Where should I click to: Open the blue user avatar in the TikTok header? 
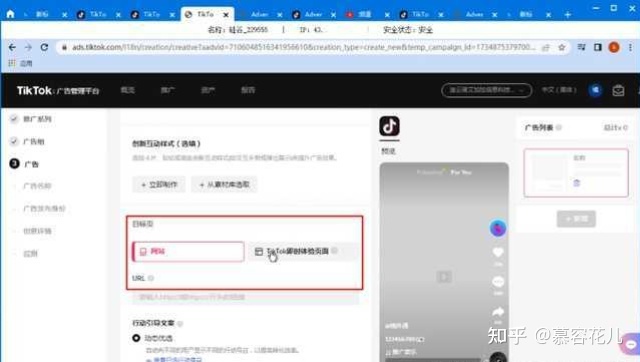pos(596,90)
